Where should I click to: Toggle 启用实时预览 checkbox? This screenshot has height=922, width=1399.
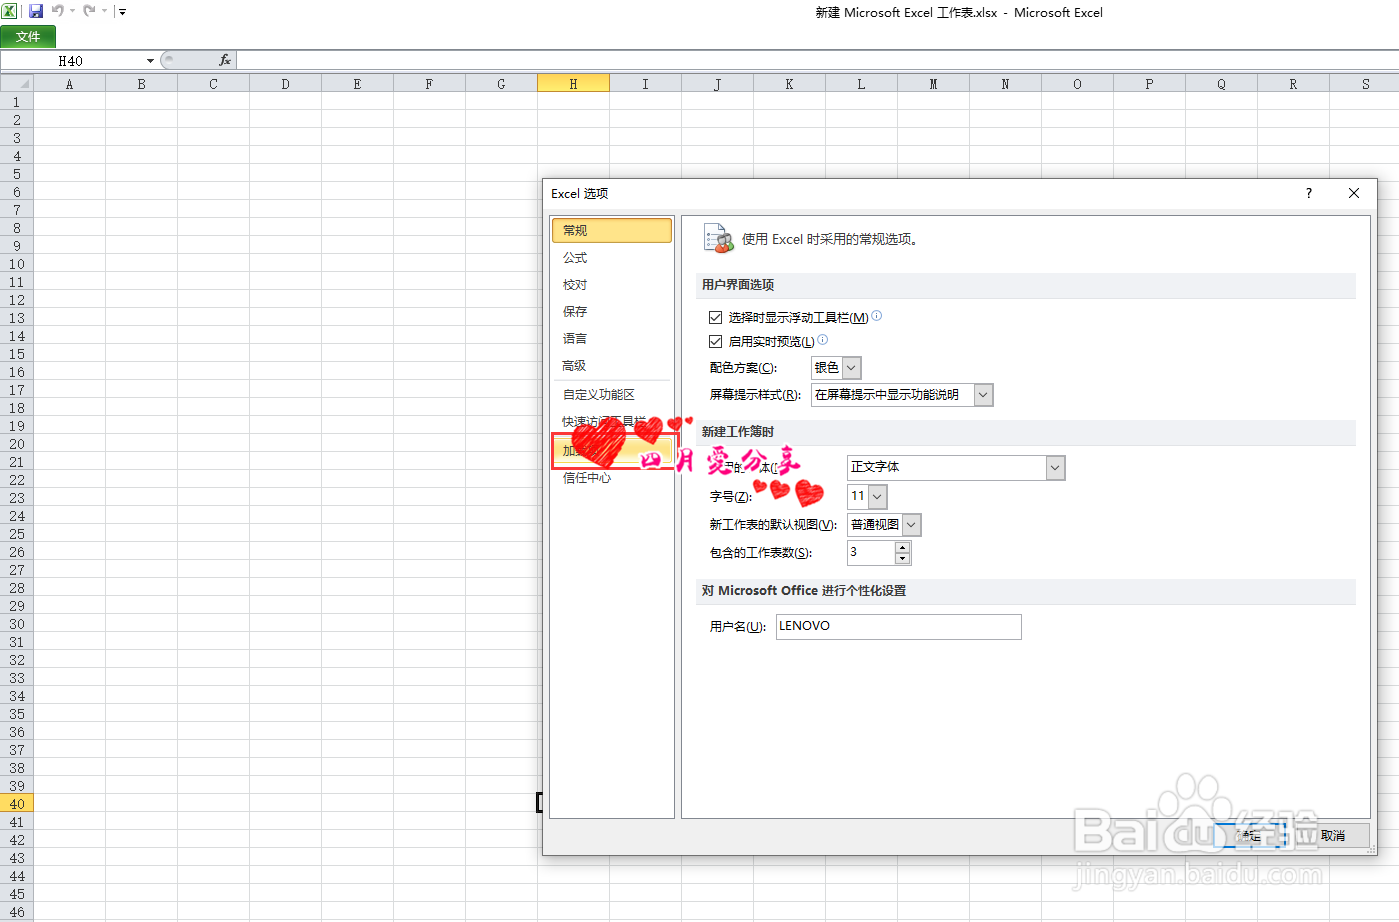coord(715,341)
